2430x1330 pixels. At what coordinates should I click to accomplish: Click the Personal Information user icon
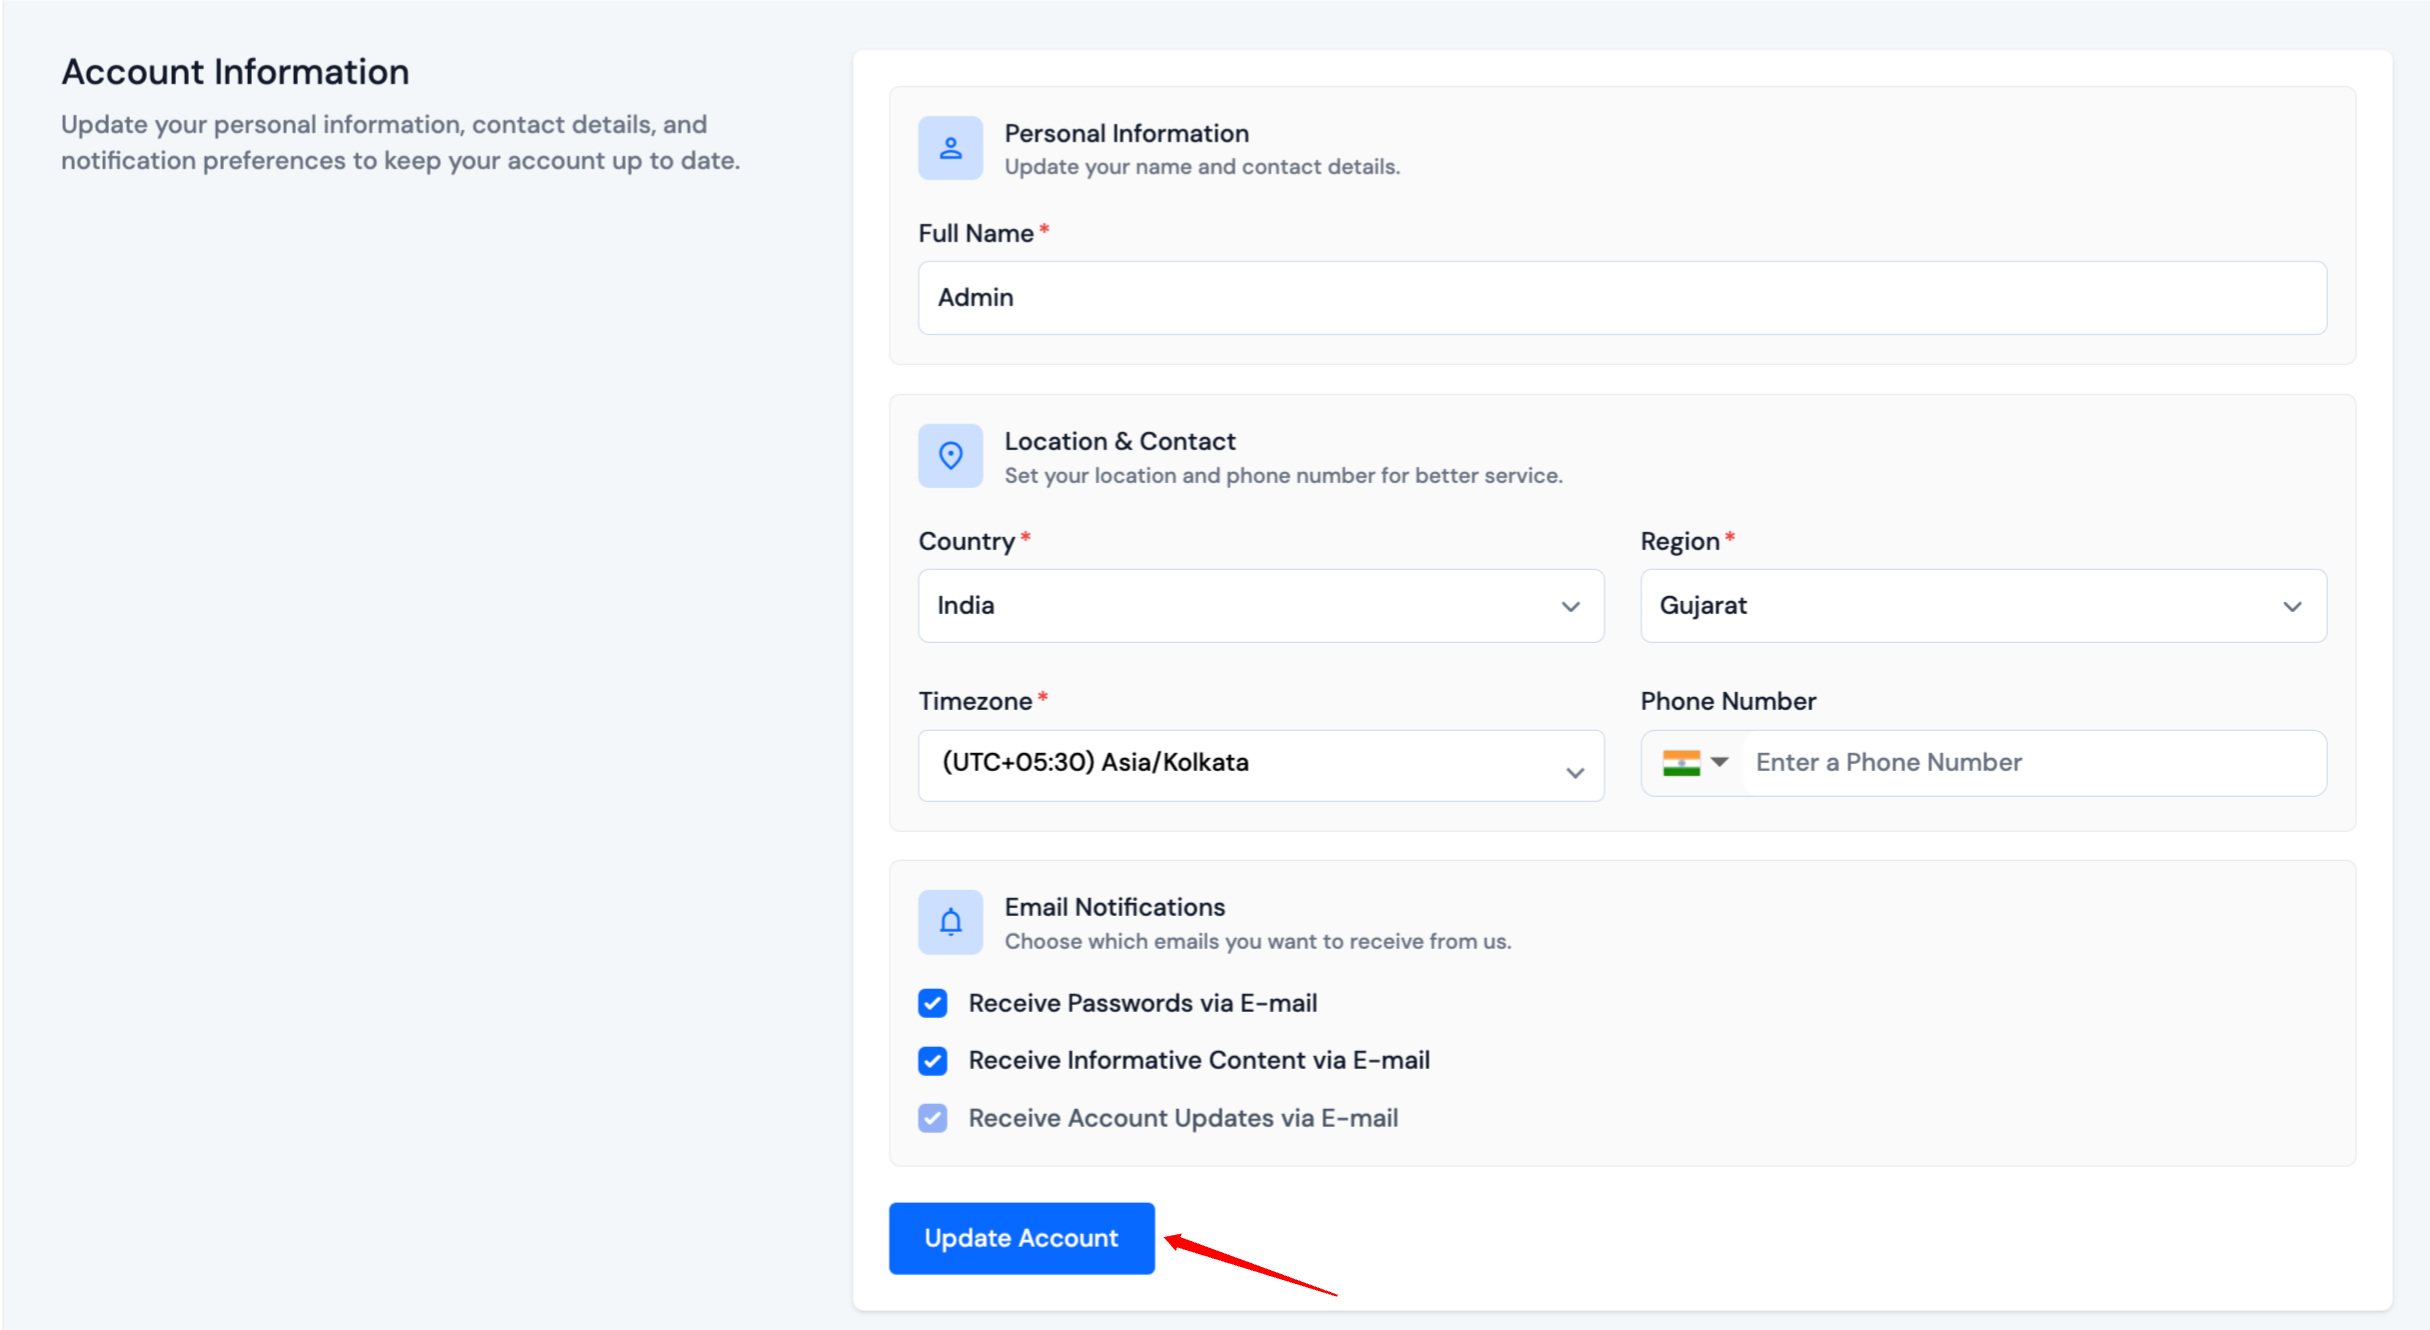coord(949,147)
